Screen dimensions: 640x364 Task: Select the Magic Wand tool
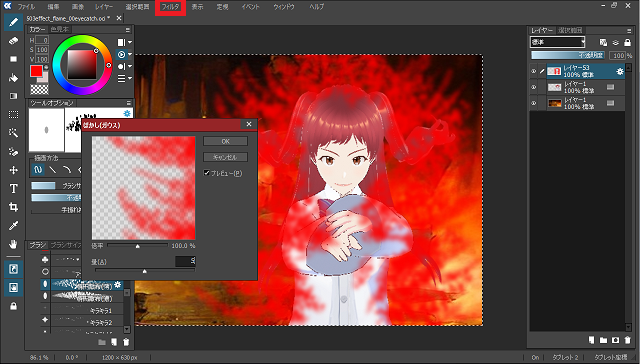coord(13,133)
